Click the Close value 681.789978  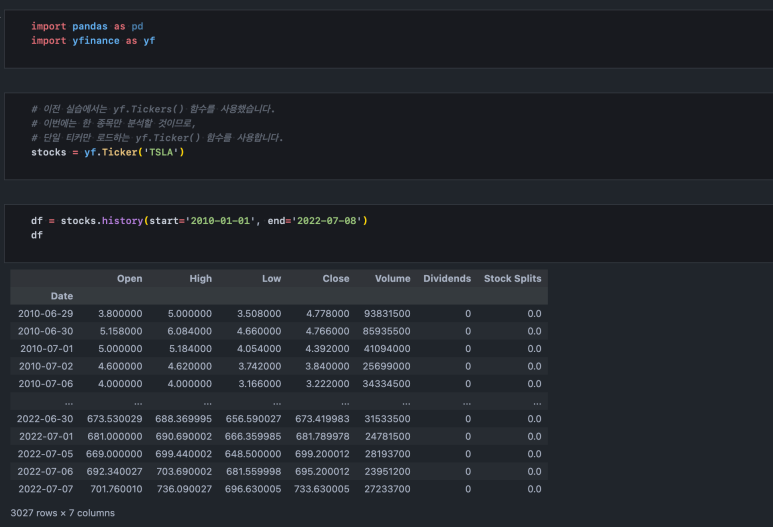click(322, 436)
